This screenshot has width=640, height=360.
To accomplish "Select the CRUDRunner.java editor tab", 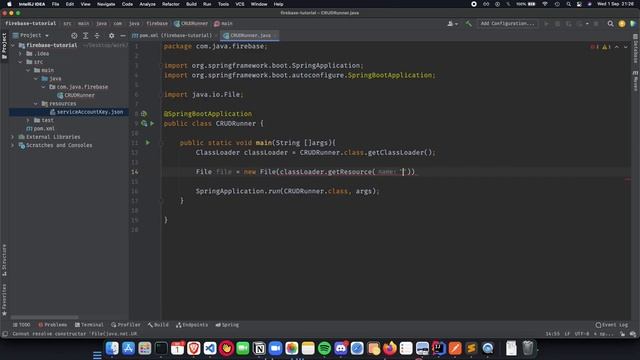I will (250, 36).
